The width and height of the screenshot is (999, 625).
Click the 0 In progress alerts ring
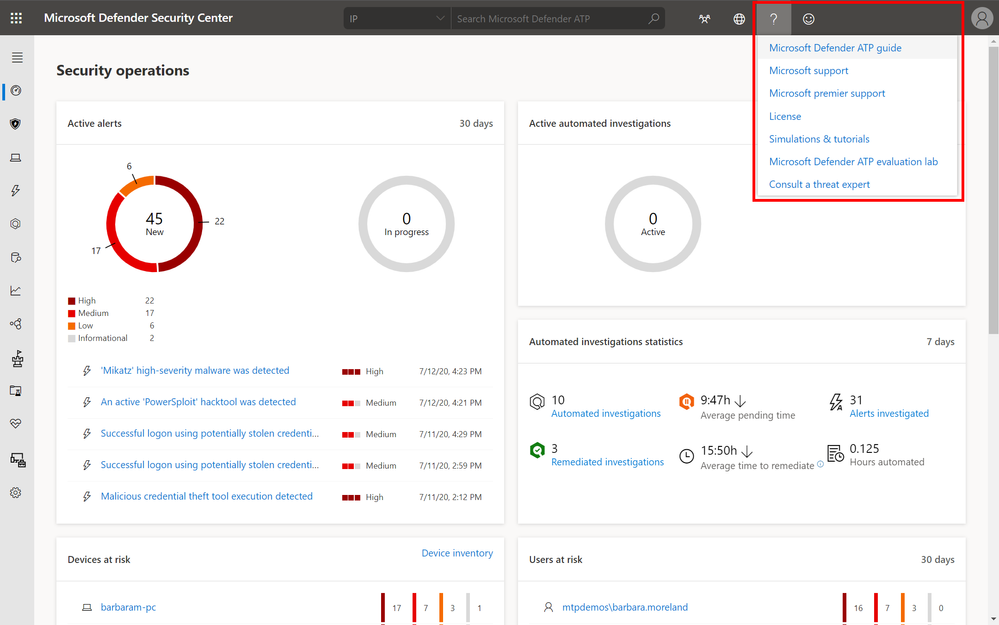[x=406, y=224]
